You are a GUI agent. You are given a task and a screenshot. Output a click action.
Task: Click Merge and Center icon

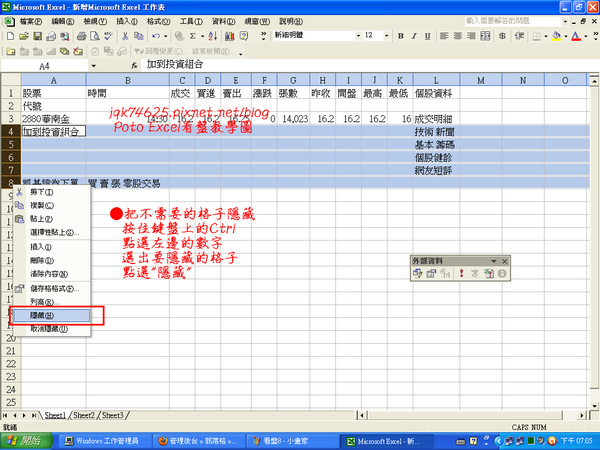coord(485,36)
